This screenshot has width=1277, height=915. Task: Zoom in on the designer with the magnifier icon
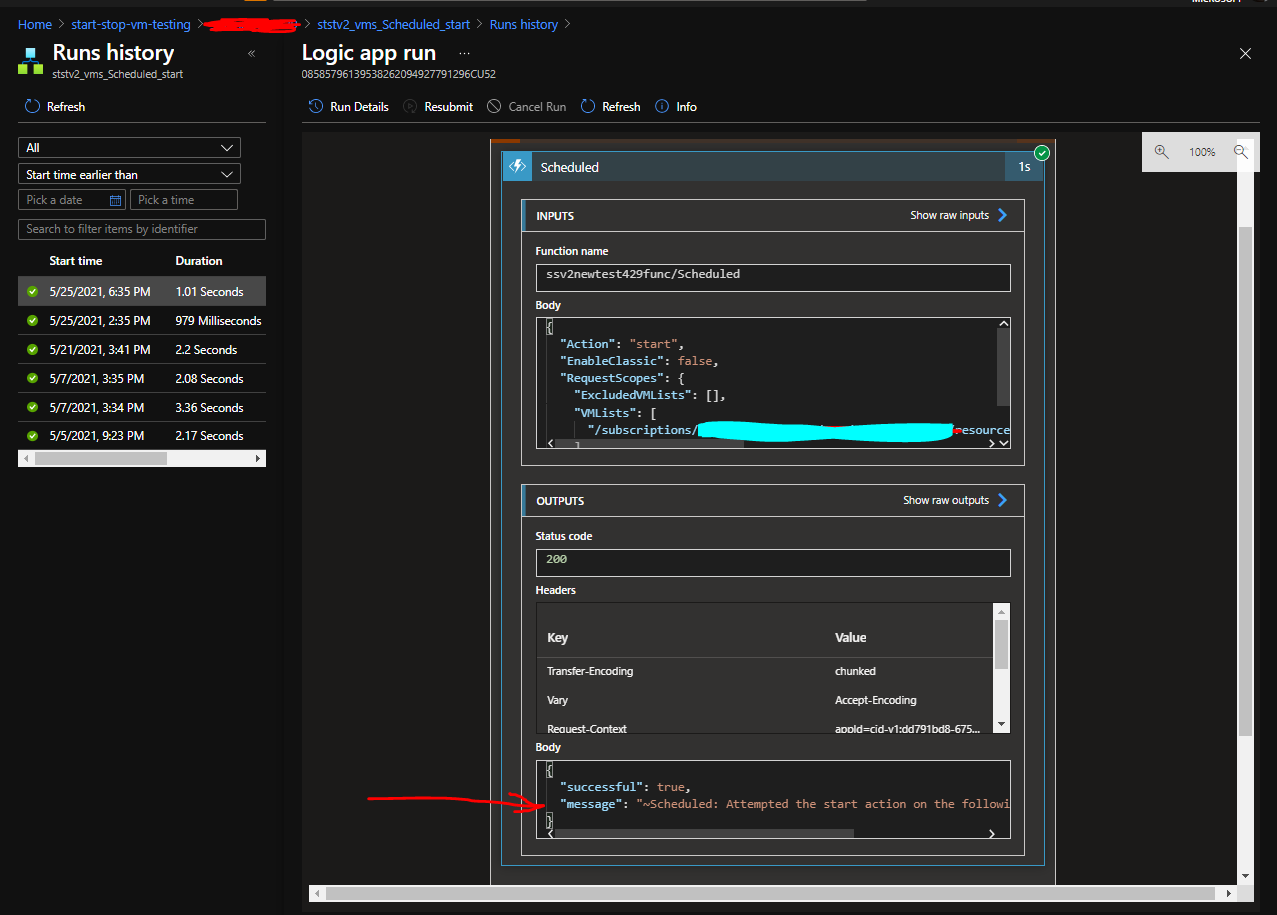tap(1161, 151)
